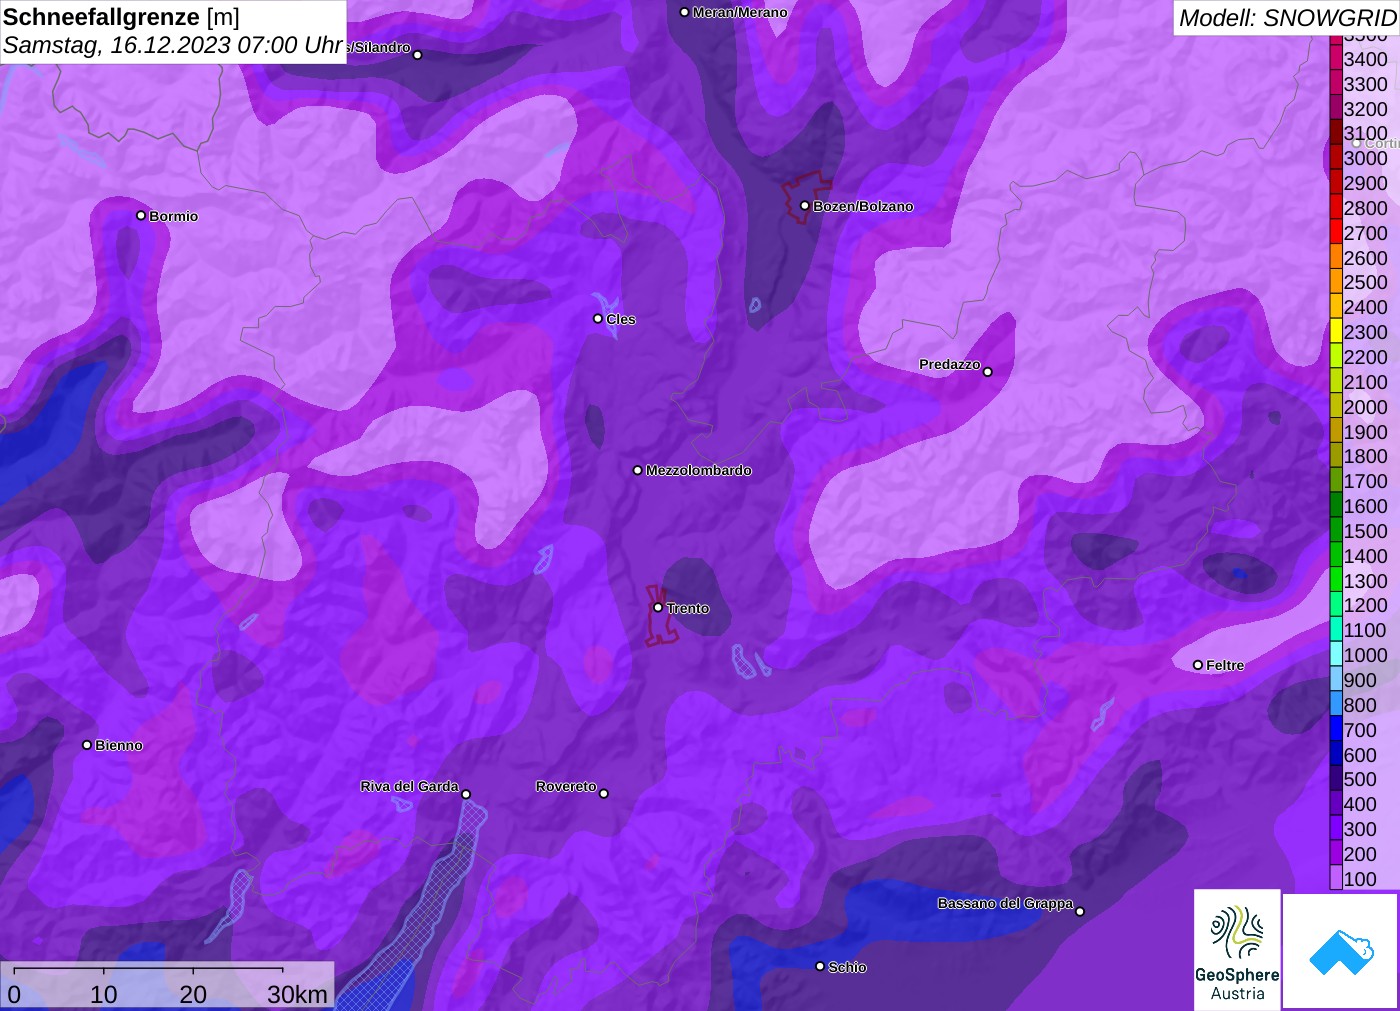Screen dimensions: 1400x1011
Task: Select the 700 m legend color swatch
Action: (x=1336, y=729)
